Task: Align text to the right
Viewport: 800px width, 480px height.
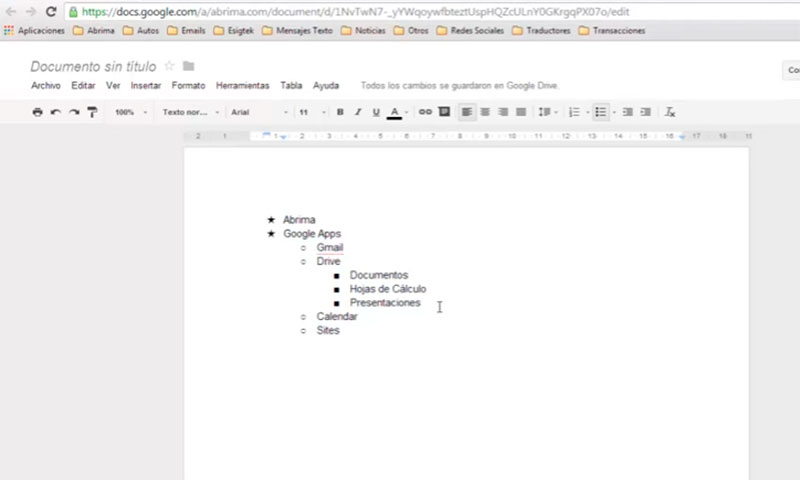Action: click(503, 112)
